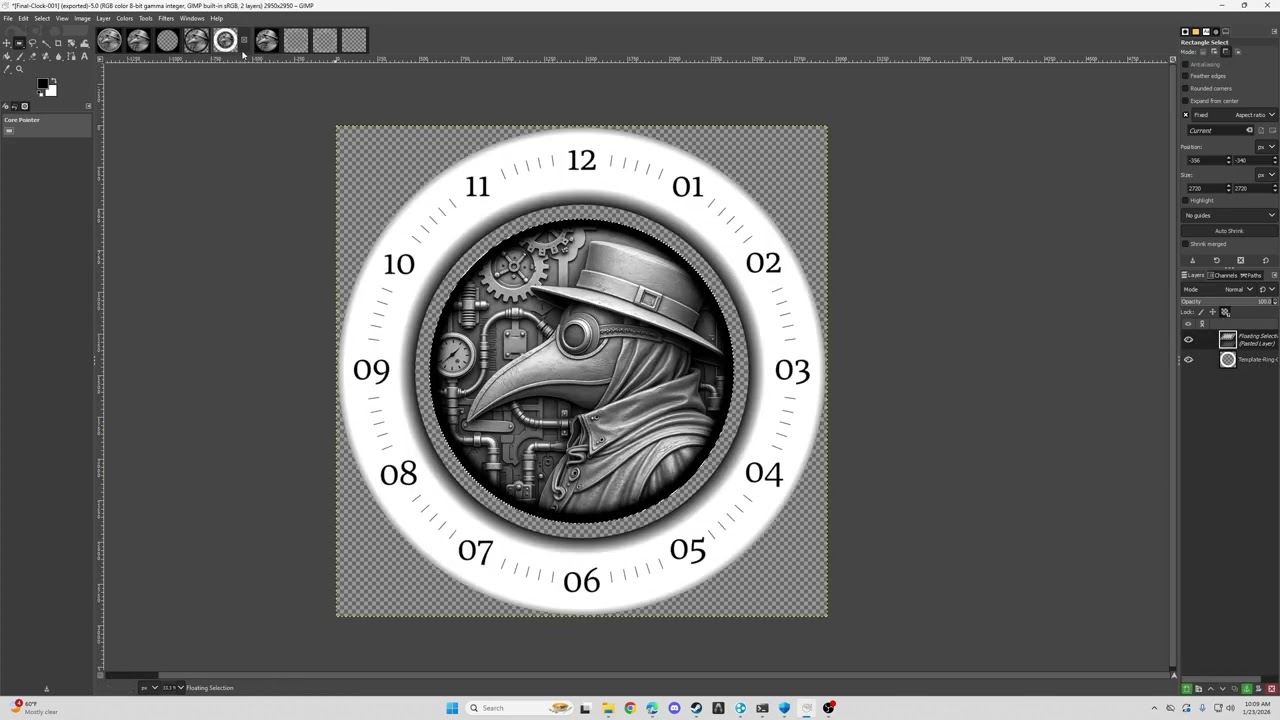1280x720 pixels.
Task: Open the Windows Start menu
Action: click(452, 708)
